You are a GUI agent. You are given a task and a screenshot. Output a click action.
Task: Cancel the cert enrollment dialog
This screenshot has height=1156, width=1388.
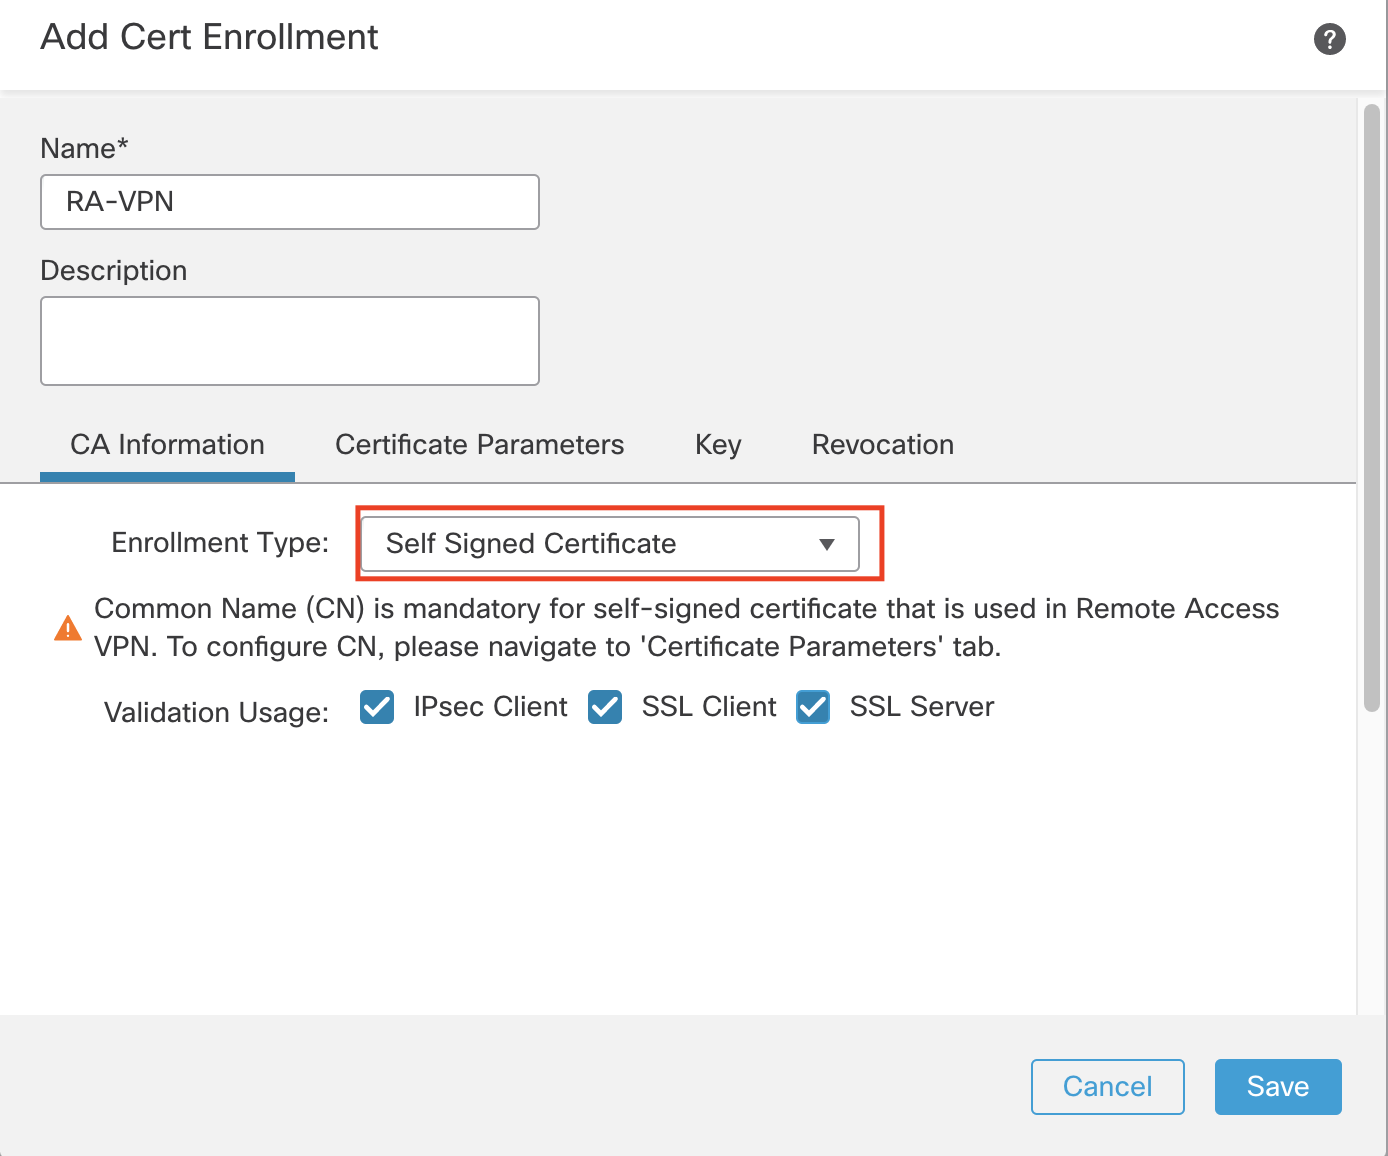pos(1108,1087)
